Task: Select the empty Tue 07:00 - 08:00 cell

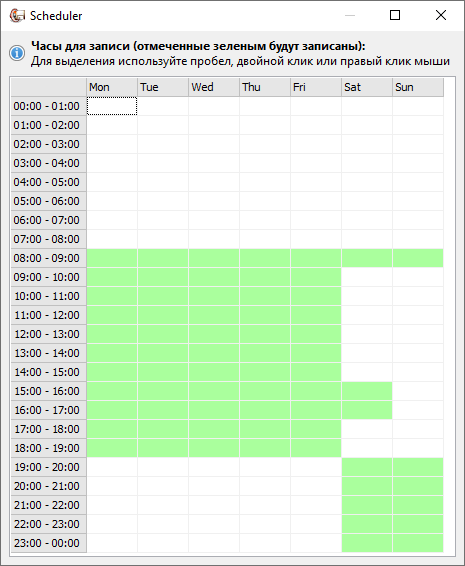Action: (x=163, y=239)
